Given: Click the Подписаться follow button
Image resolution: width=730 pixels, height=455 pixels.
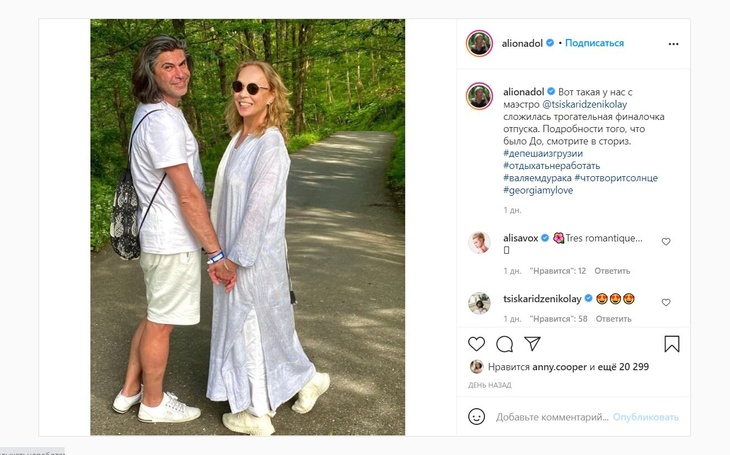Looking at the screenshot, I should [594, 43].
